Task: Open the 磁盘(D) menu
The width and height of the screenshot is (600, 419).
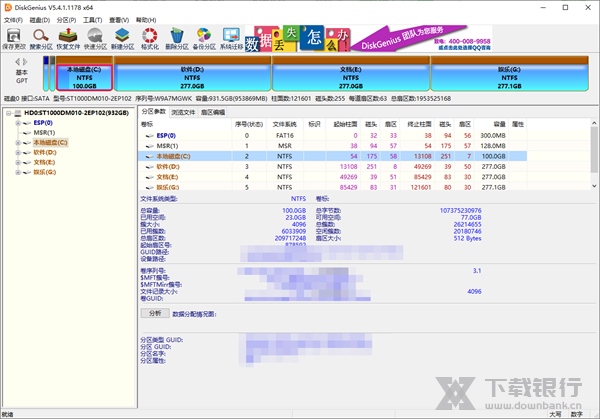Action: point(38,19)
